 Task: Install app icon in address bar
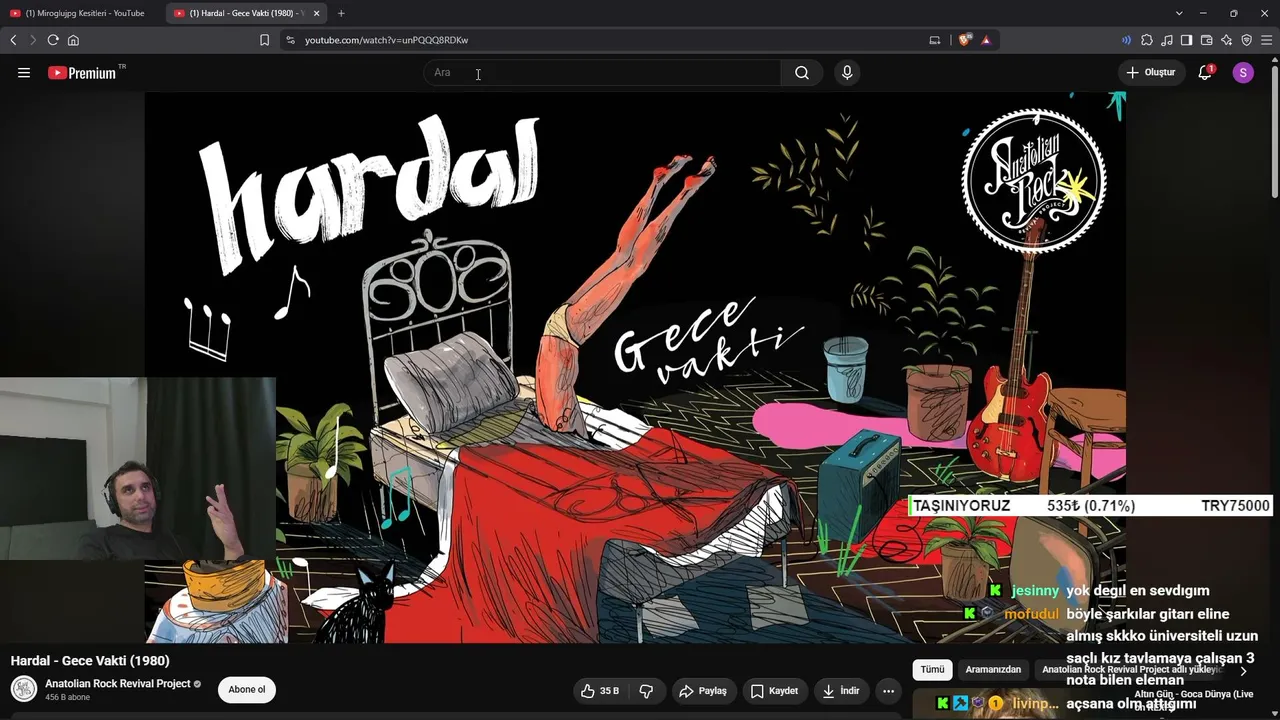tap(934, 40)
